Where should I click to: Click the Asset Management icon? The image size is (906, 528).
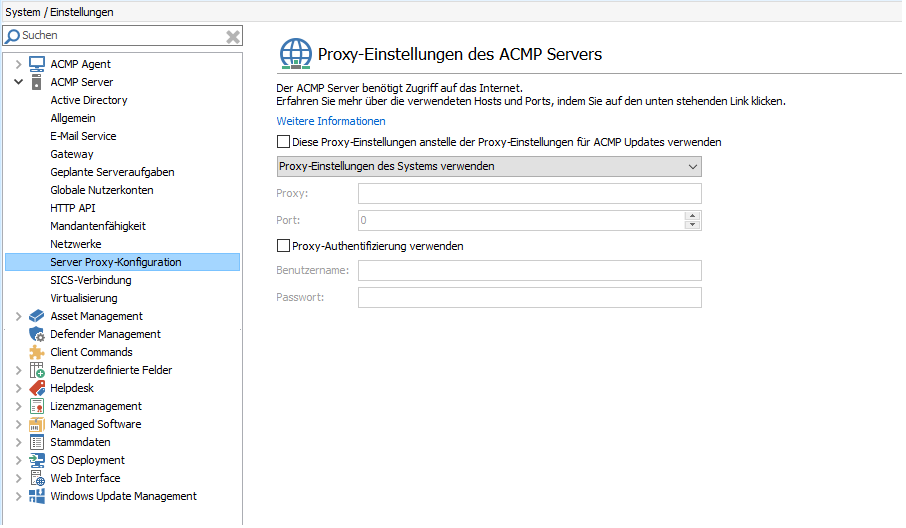(36, 316)
